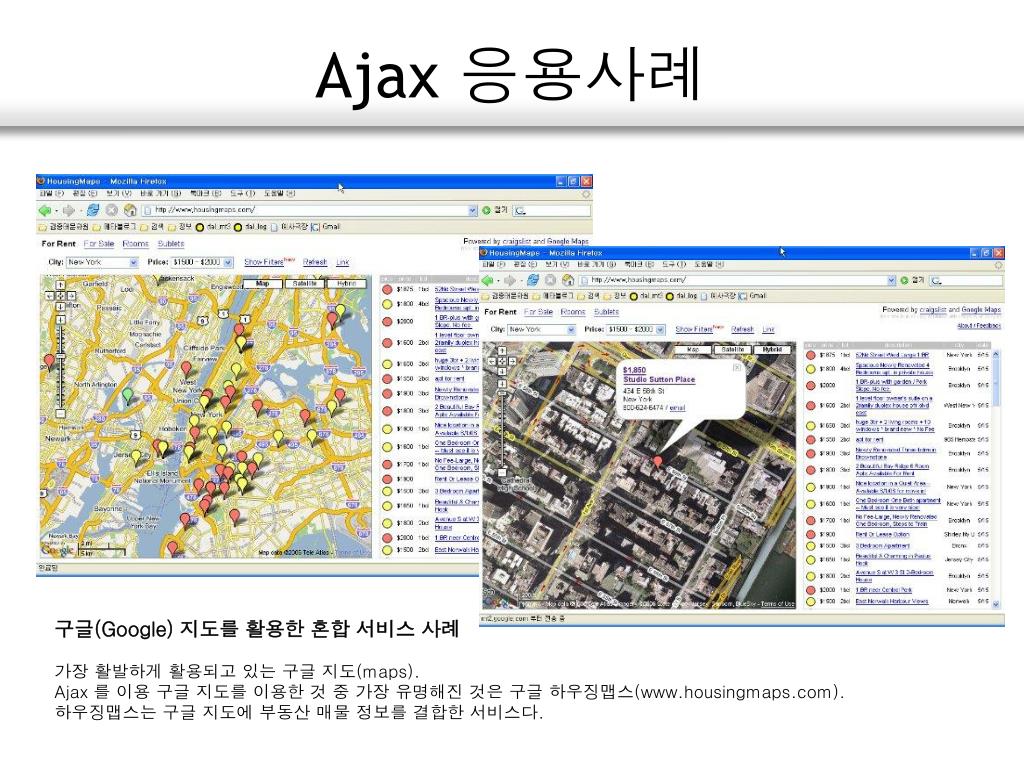The width and height of the screenshot is (1024, 768).
Task: Click the Home icon in the street-map window
Action: coord(130,210)
